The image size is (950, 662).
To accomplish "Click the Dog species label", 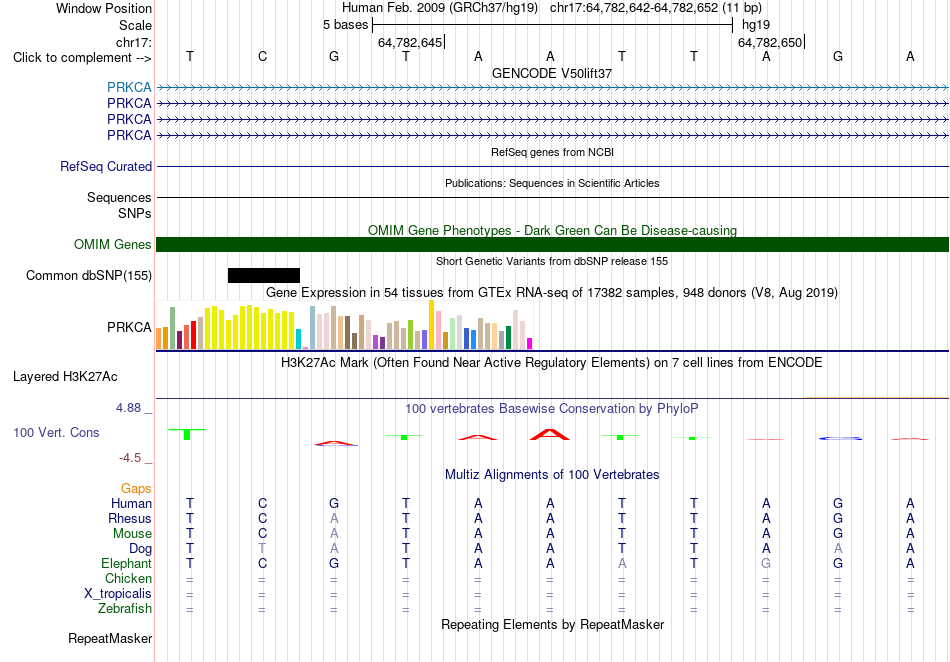I will [140, 549].
